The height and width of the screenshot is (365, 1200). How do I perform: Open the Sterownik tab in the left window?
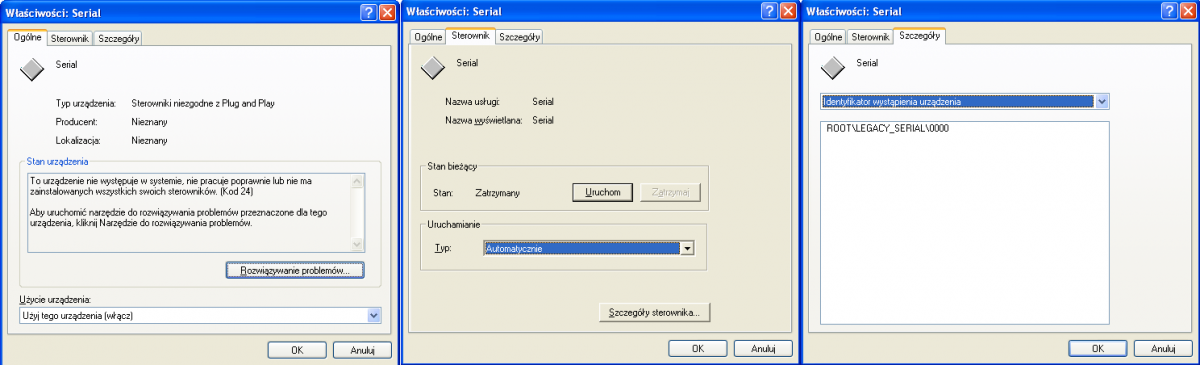point(70,38)
